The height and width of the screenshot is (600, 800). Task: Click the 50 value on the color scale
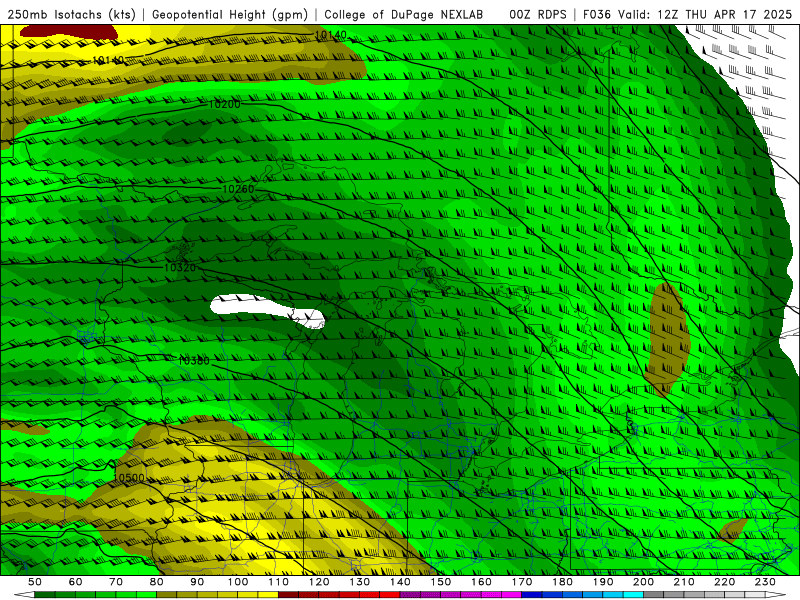[35, 582]
